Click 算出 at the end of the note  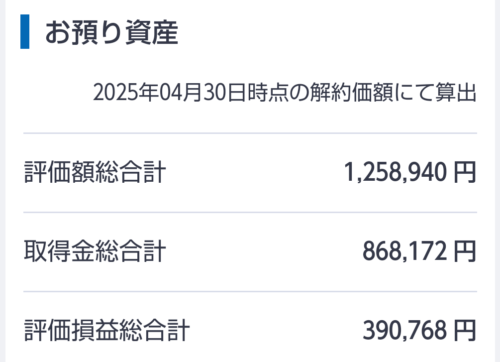tap(456, 92)
